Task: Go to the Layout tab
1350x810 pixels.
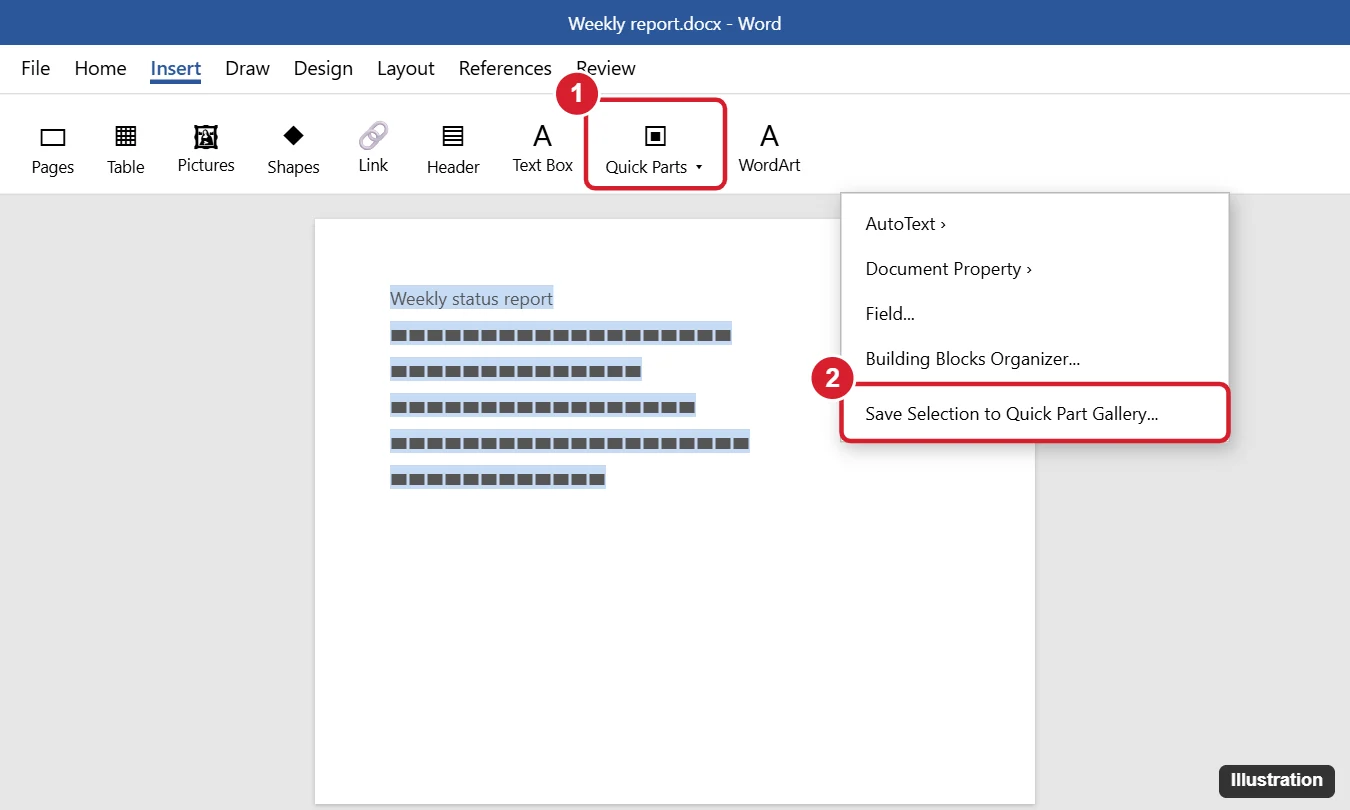Action: click(x=405, y=68)
